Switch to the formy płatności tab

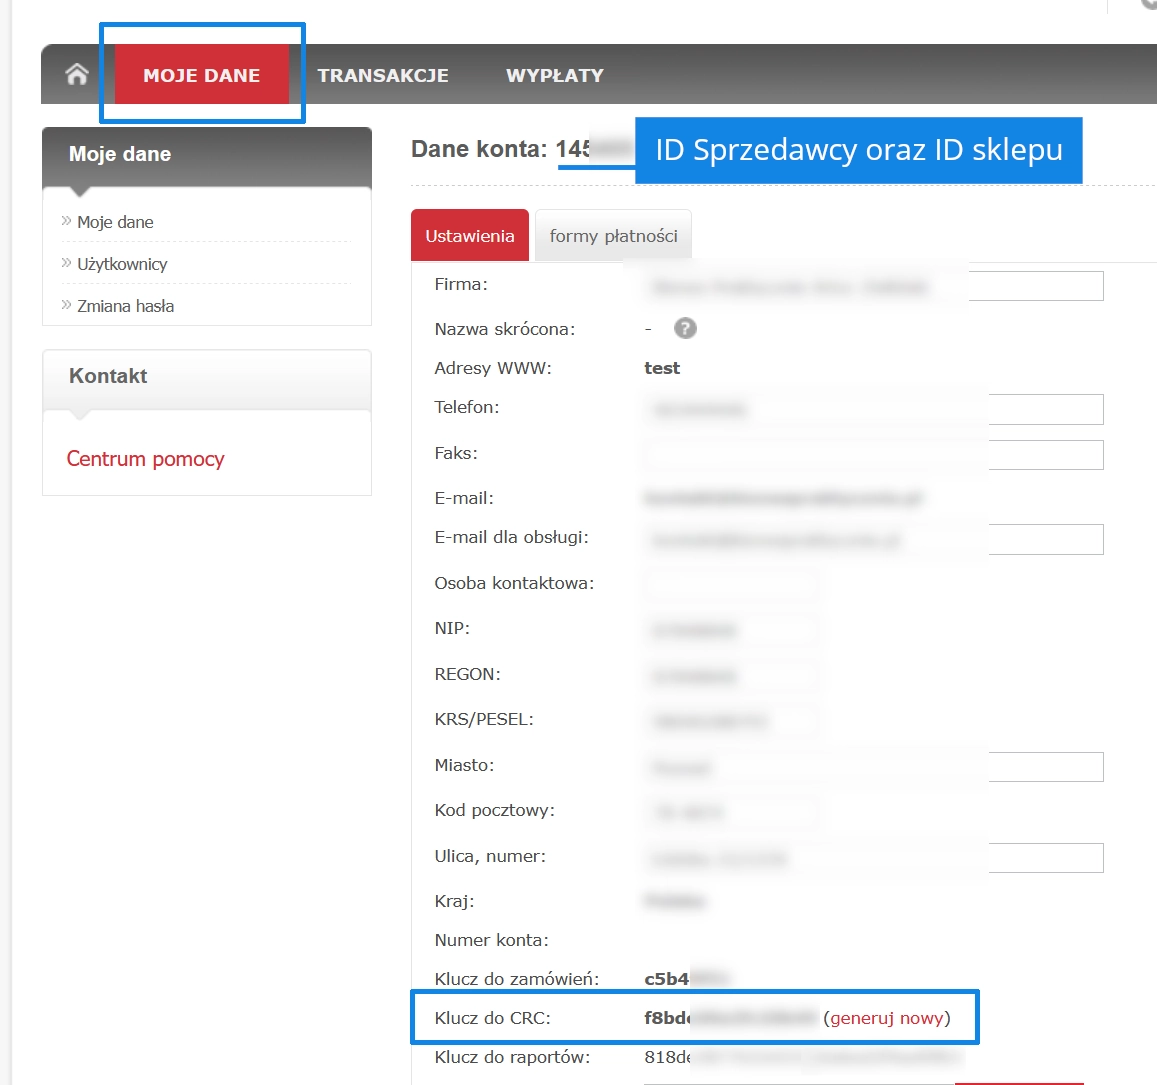[x=613, y=236]
